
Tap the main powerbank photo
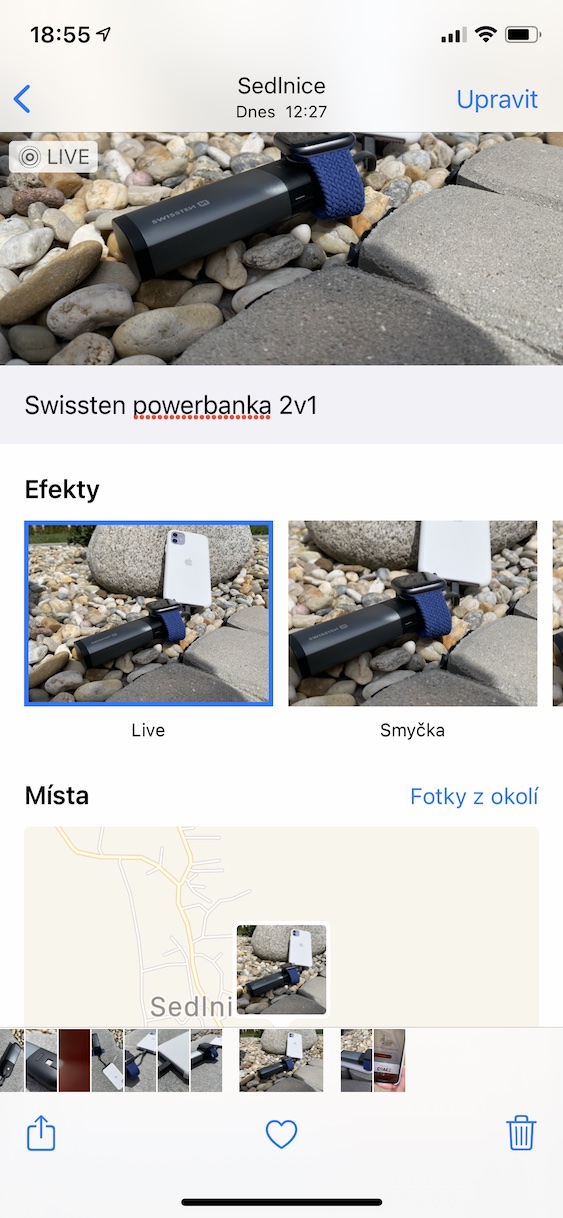point(281,249)
